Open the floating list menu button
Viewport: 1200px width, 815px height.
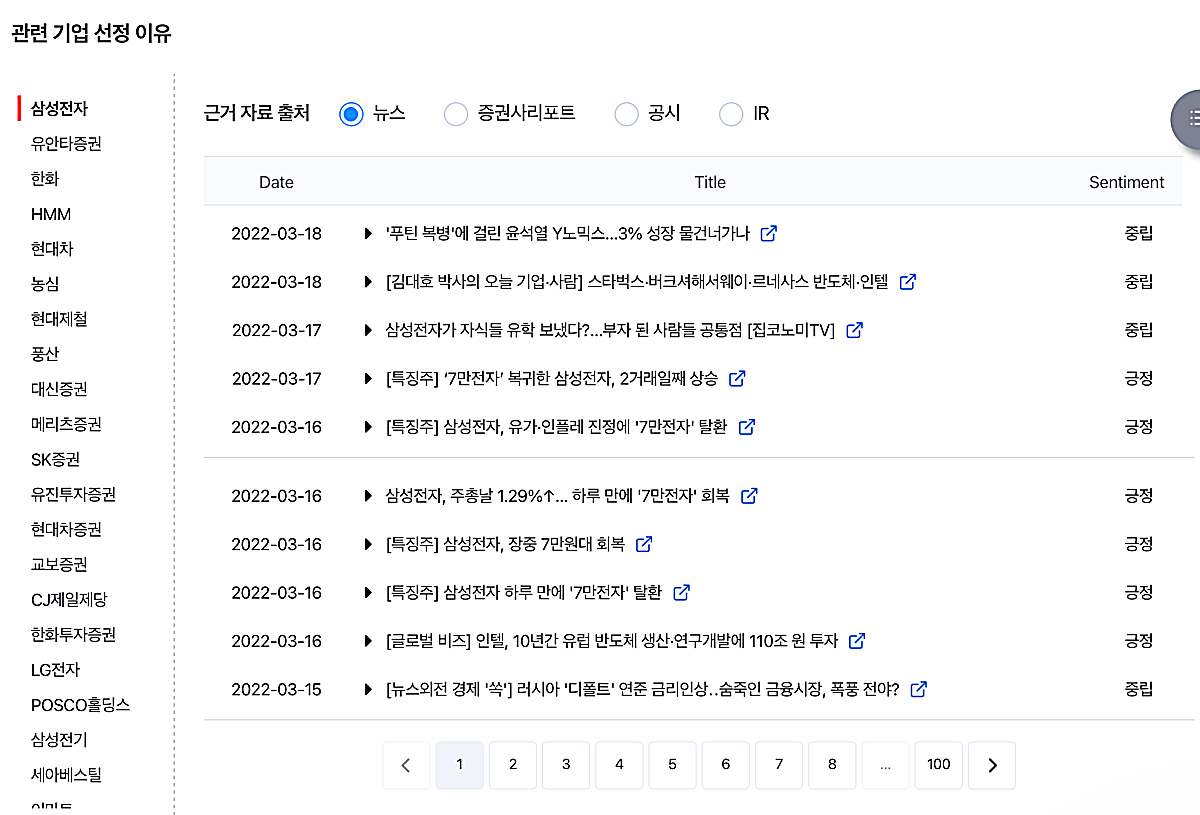pos(1188,118)
